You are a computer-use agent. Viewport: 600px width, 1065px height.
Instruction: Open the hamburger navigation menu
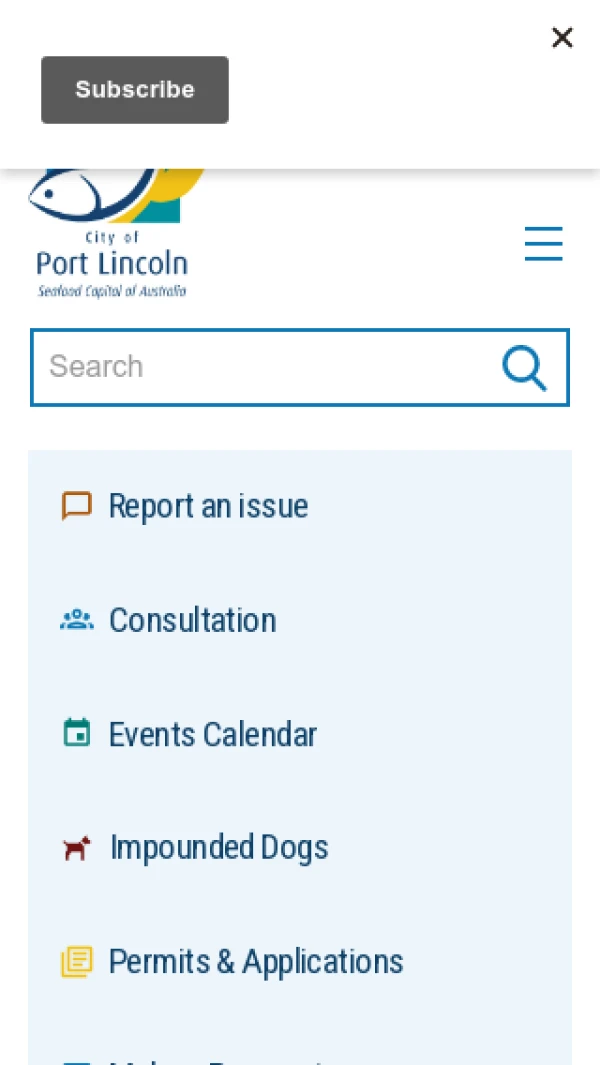click(543, 244)
